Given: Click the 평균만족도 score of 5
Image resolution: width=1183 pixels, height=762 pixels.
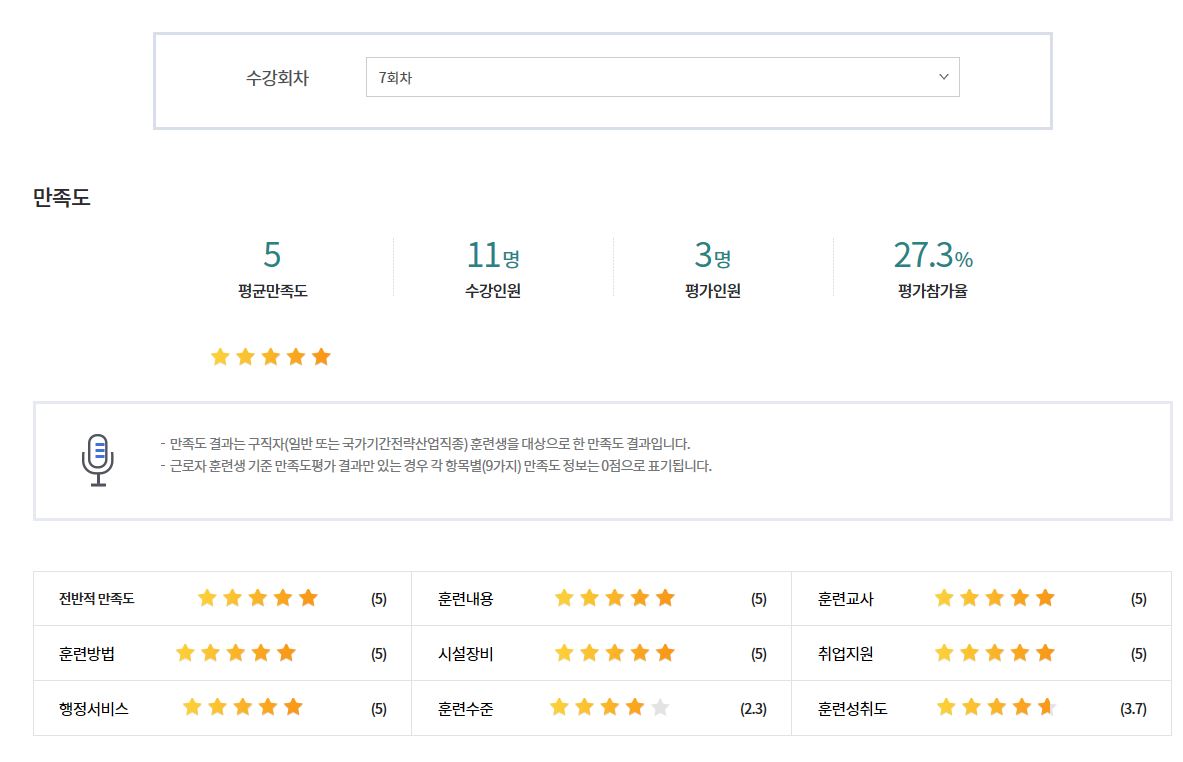Looking at the screenshot, I should [272, 255].
